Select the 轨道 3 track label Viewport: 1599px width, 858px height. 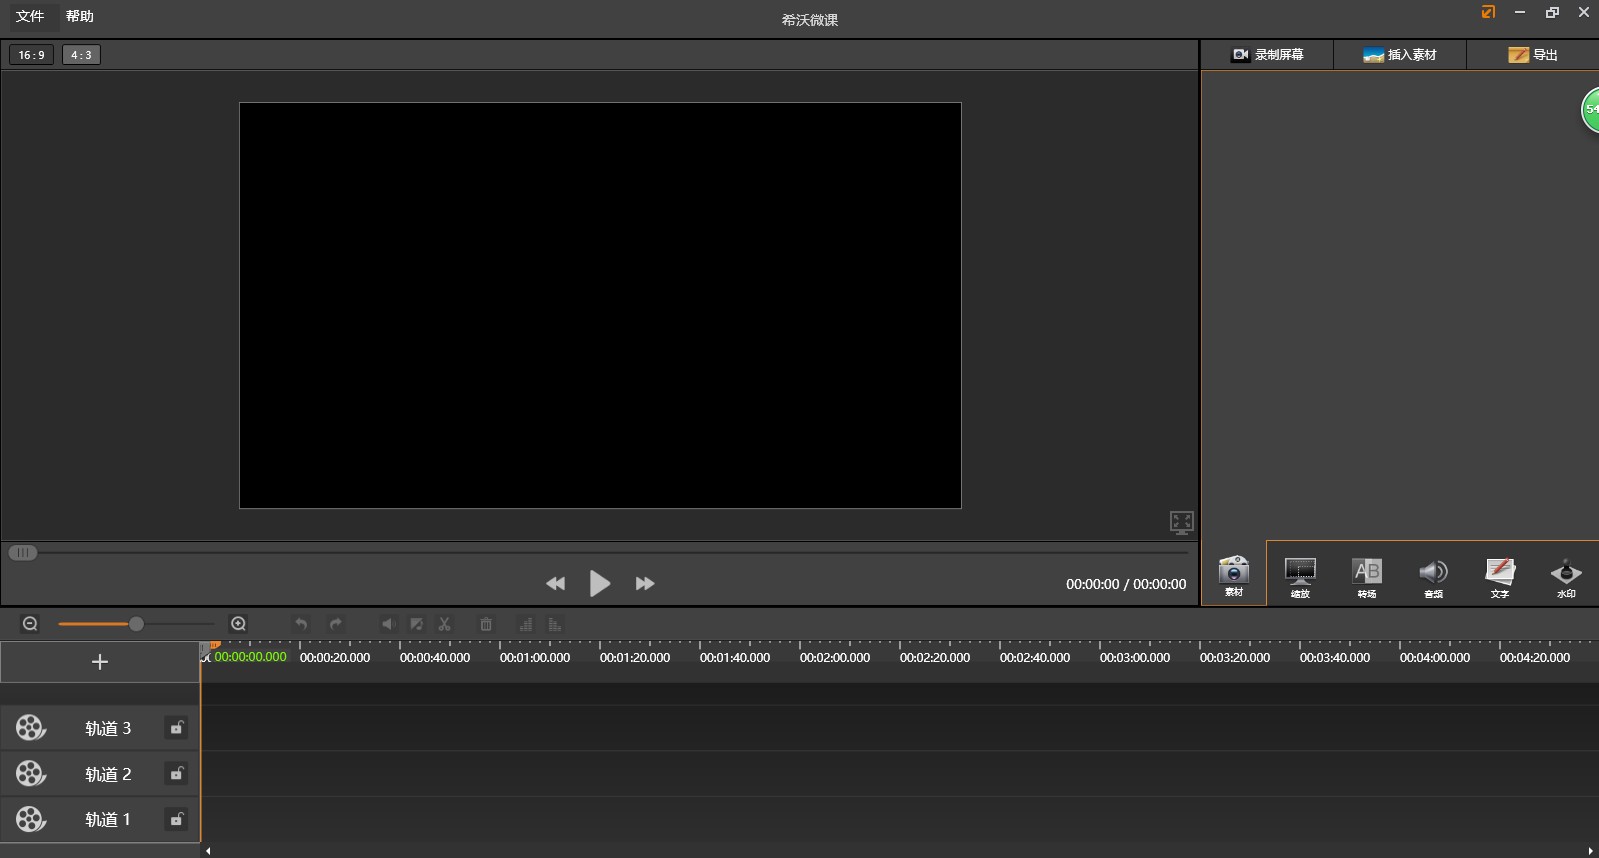108,728
